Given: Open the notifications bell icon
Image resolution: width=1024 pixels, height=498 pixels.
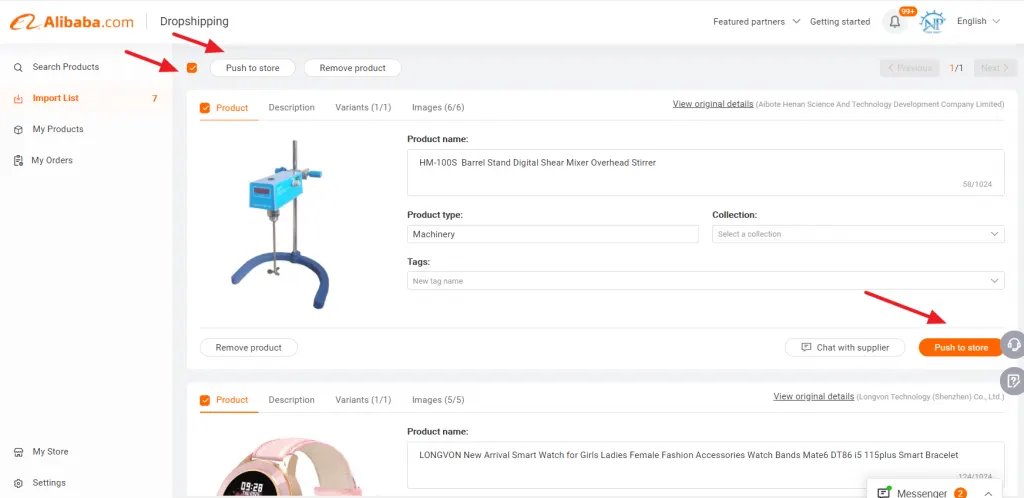Looking at the screenshot, I should coord(895,22).
